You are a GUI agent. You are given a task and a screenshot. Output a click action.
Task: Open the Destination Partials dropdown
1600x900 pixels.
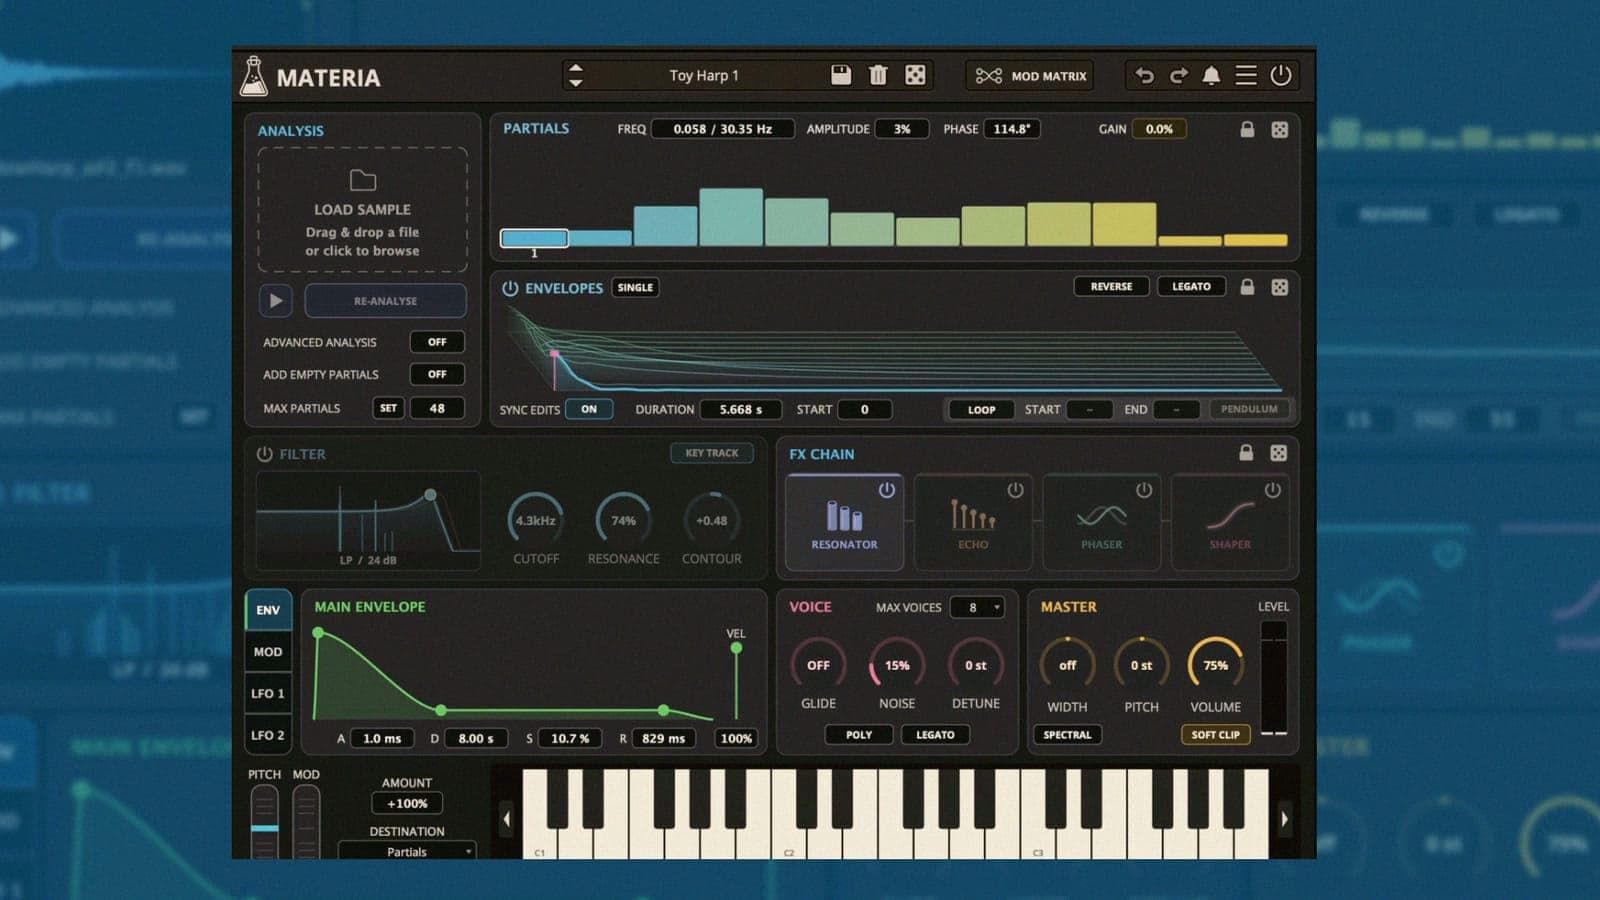[407, 852]
